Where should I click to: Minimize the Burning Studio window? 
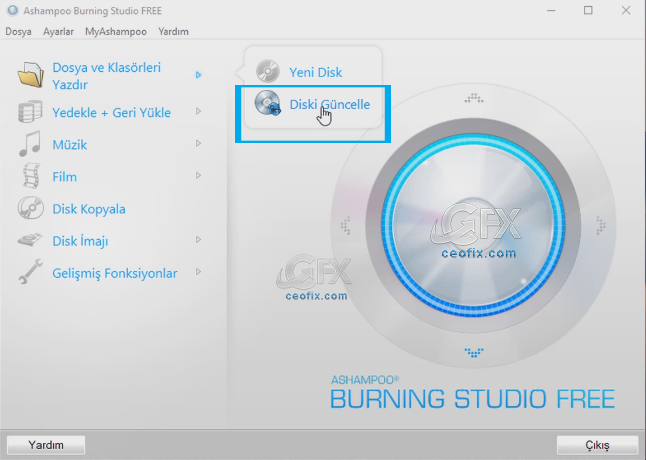[551, 11]
